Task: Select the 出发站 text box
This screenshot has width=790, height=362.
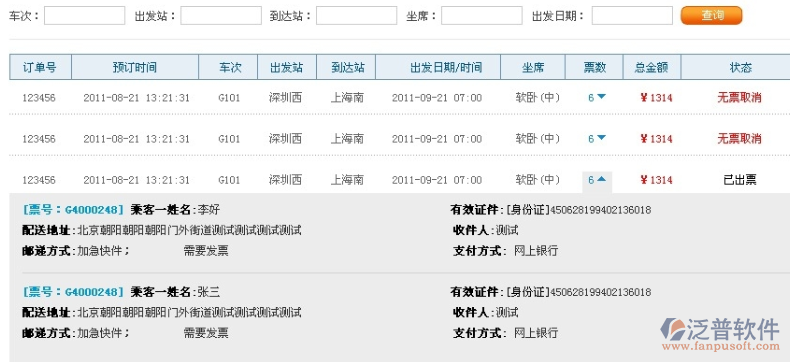Action: (x=221, y=16)
